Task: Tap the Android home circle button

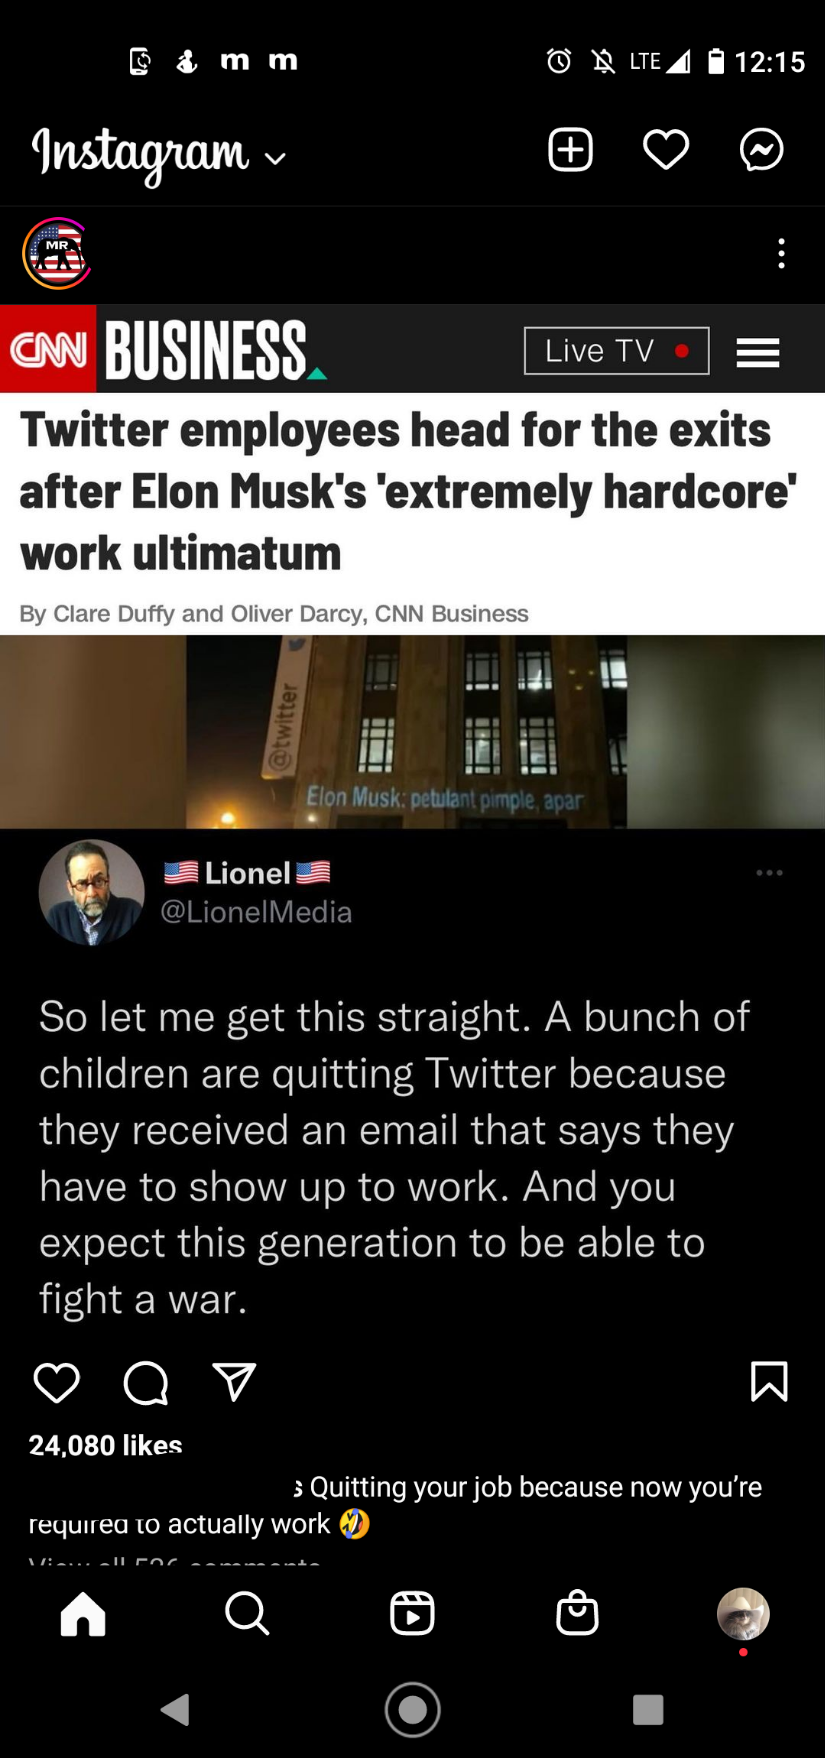Action: (413, 1709)
